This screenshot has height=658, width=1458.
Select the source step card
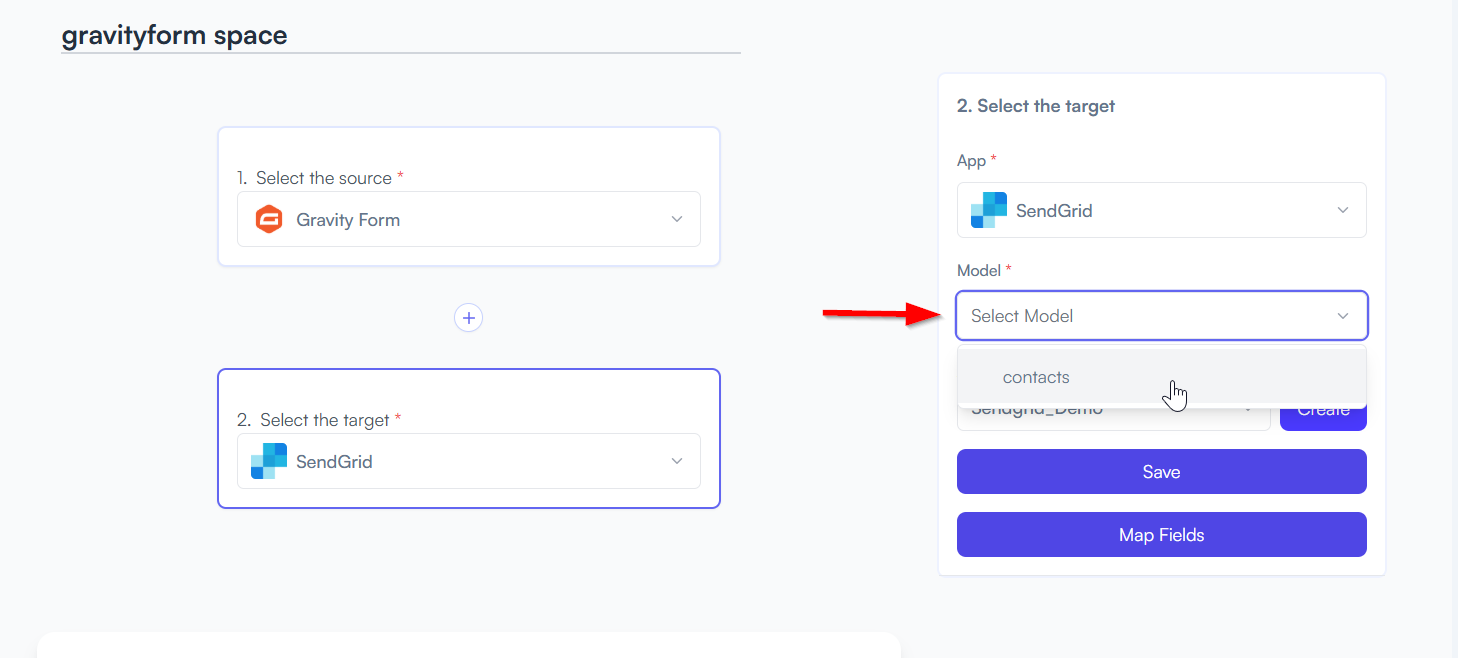[469, 196]
